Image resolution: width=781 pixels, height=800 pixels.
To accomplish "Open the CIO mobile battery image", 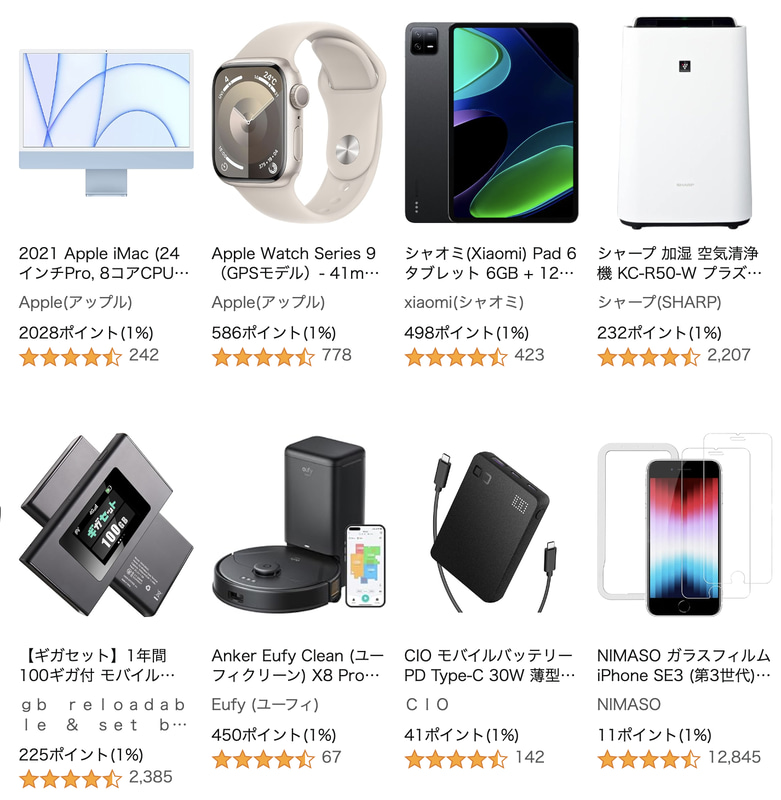I will 492,531.
